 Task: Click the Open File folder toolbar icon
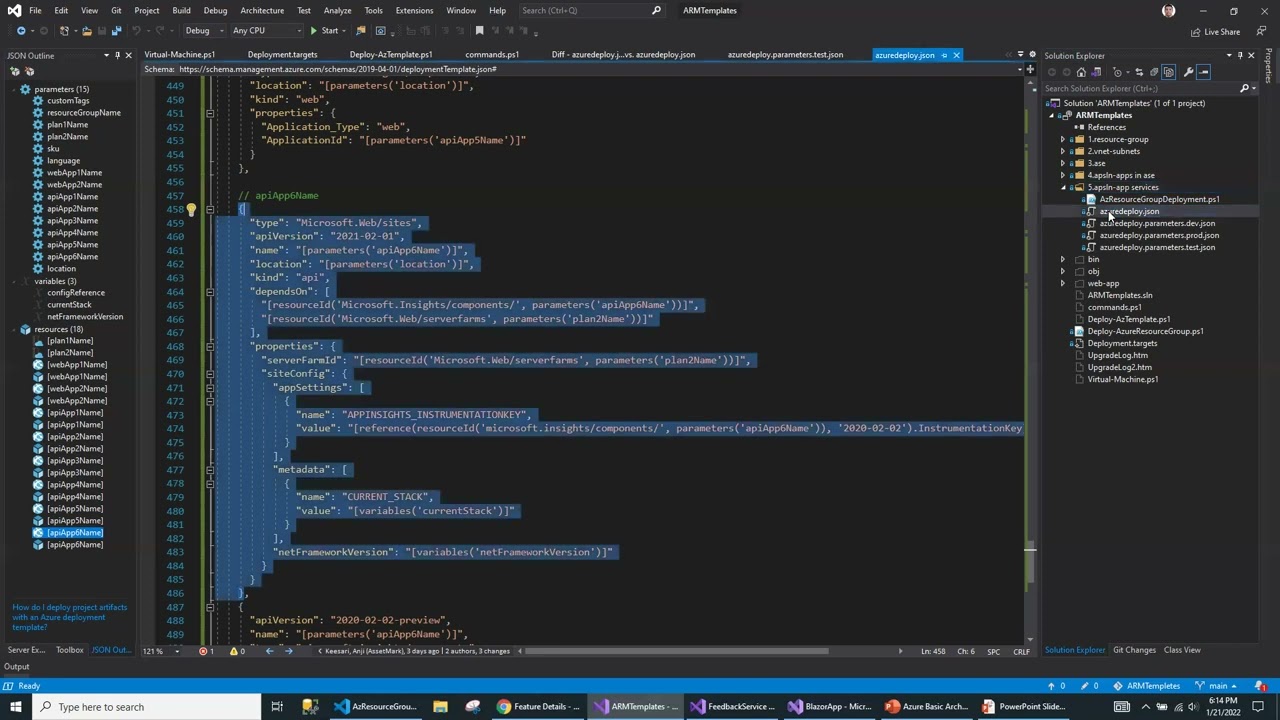87,31
